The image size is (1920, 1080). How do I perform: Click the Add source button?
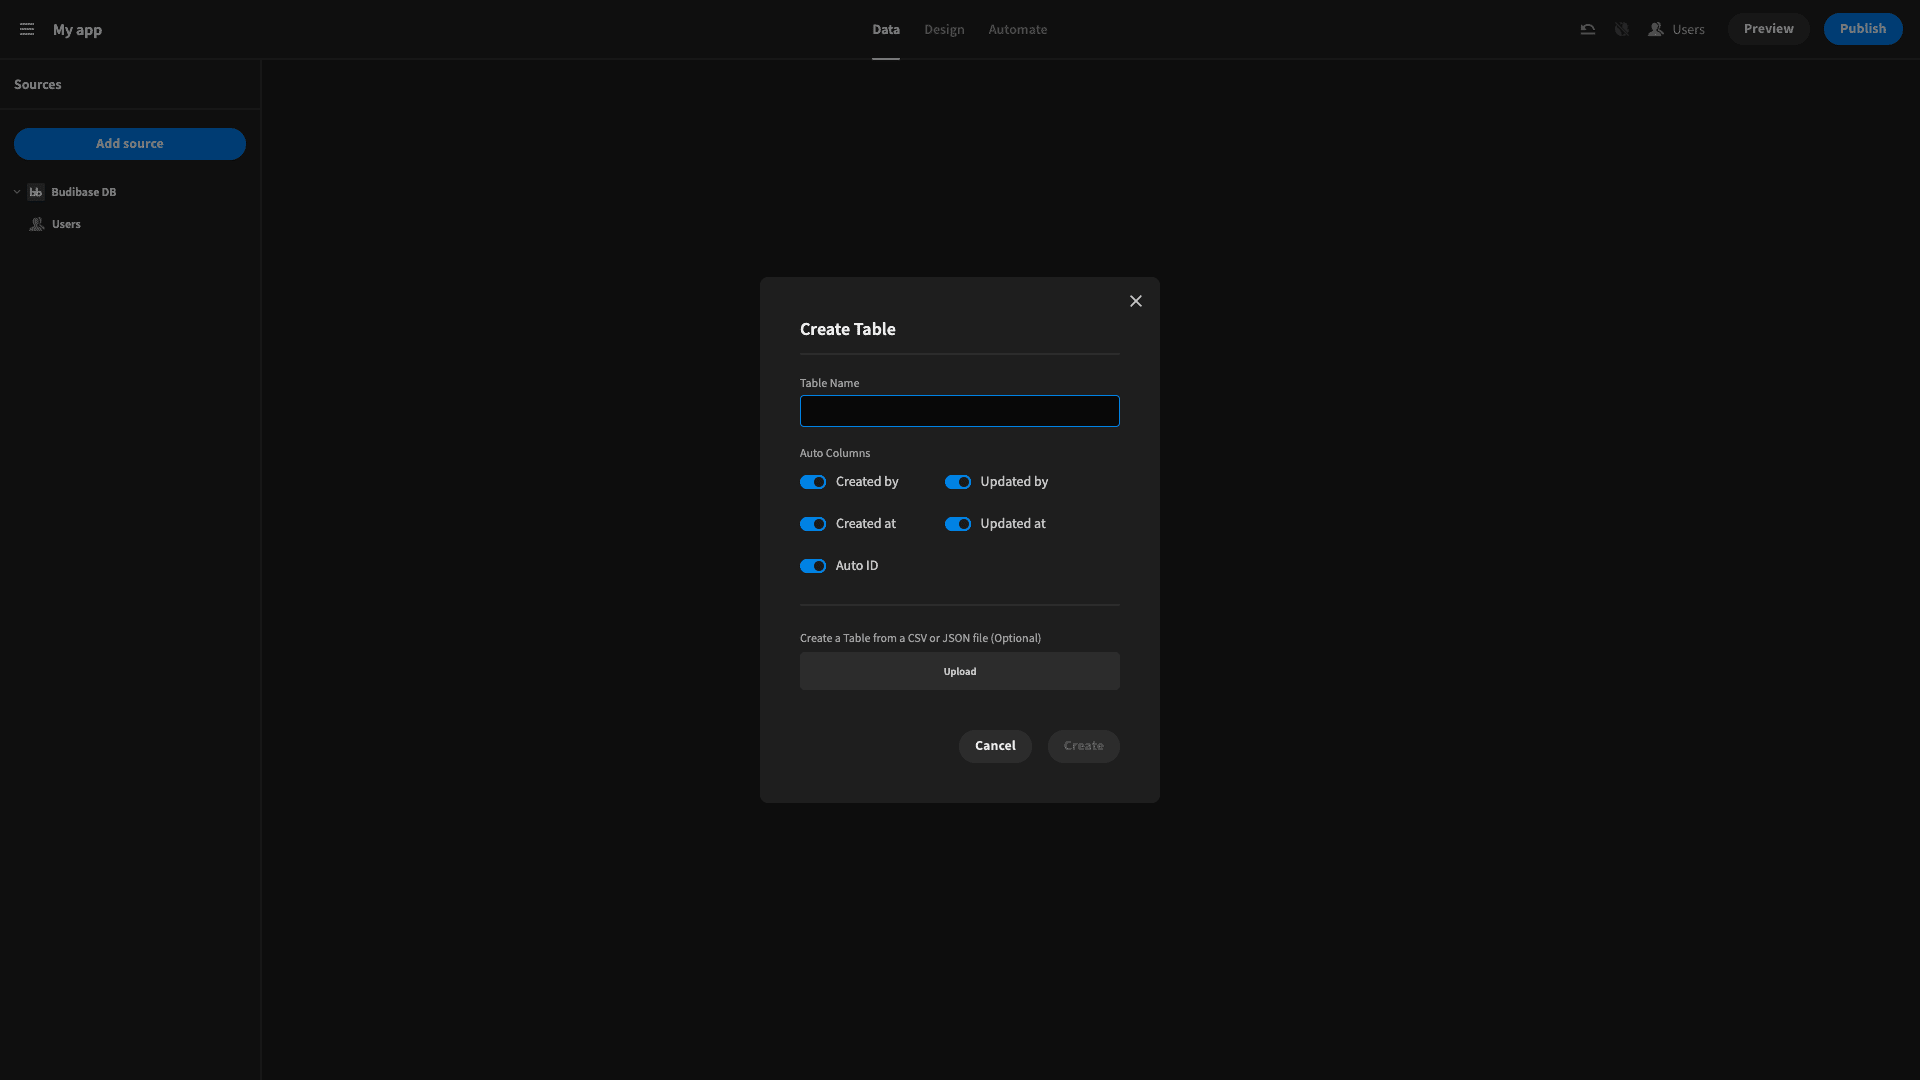click(x=130, y=144)
